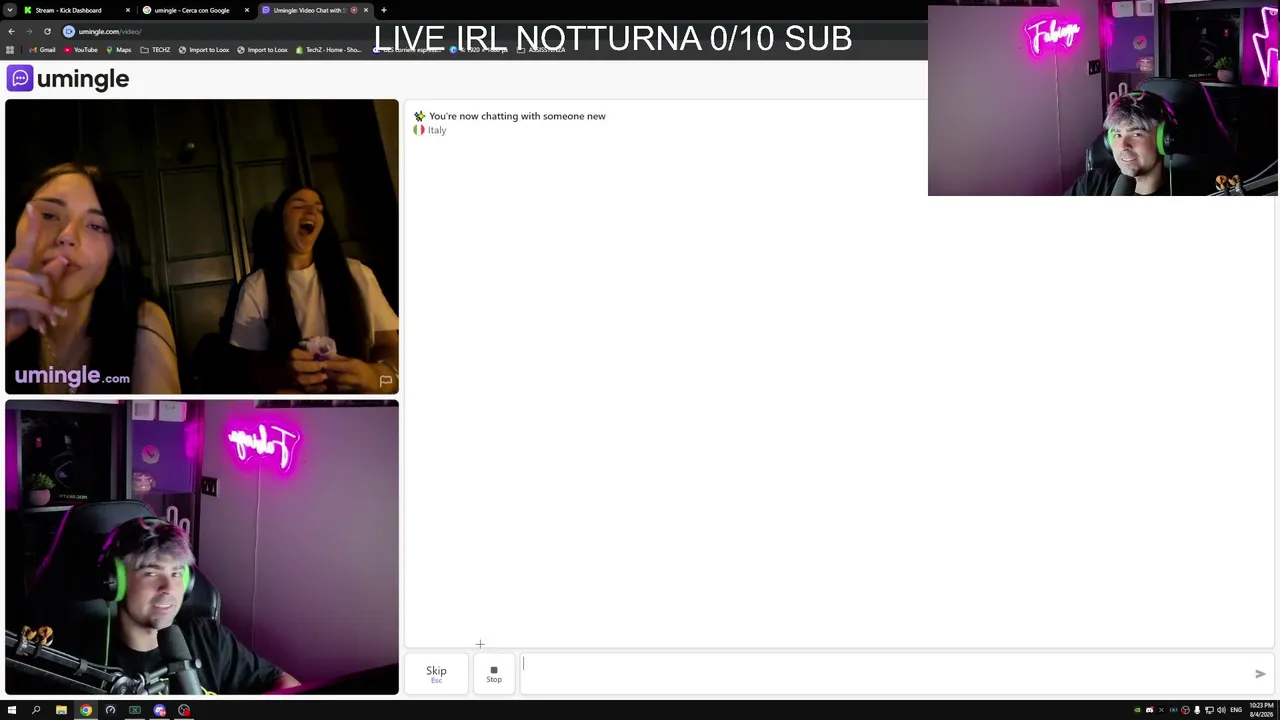
Task: Open the Discord system tray icon
Action: click(x=1149, y=710)
